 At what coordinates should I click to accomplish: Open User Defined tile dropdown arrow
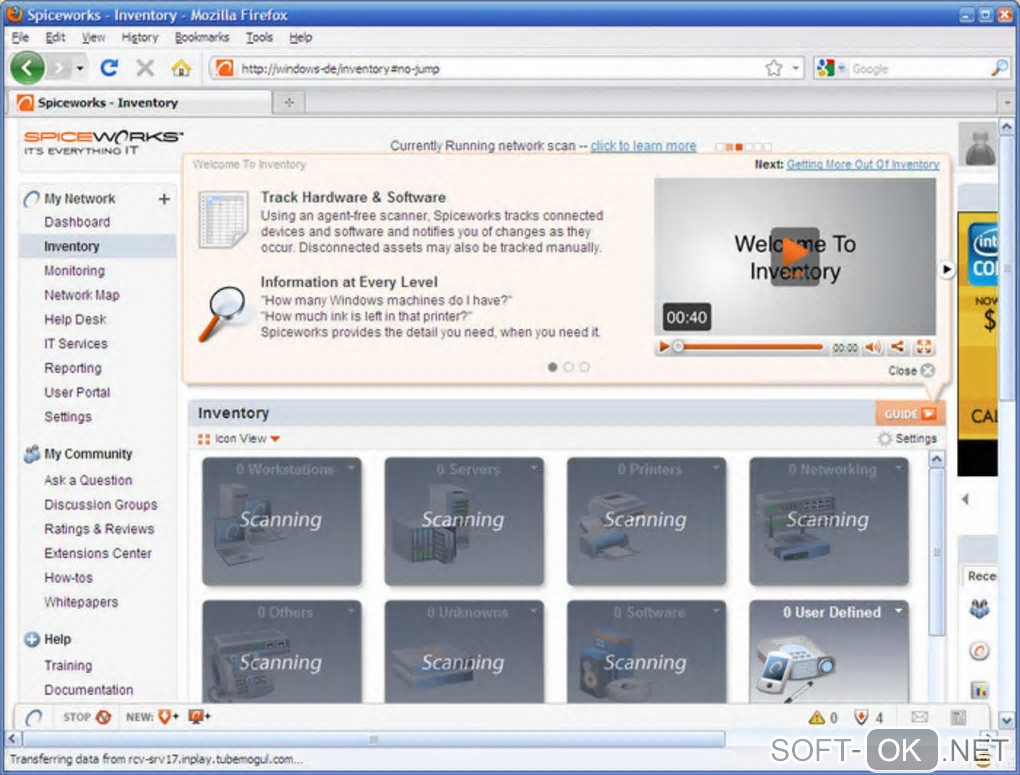pos(898,611)
